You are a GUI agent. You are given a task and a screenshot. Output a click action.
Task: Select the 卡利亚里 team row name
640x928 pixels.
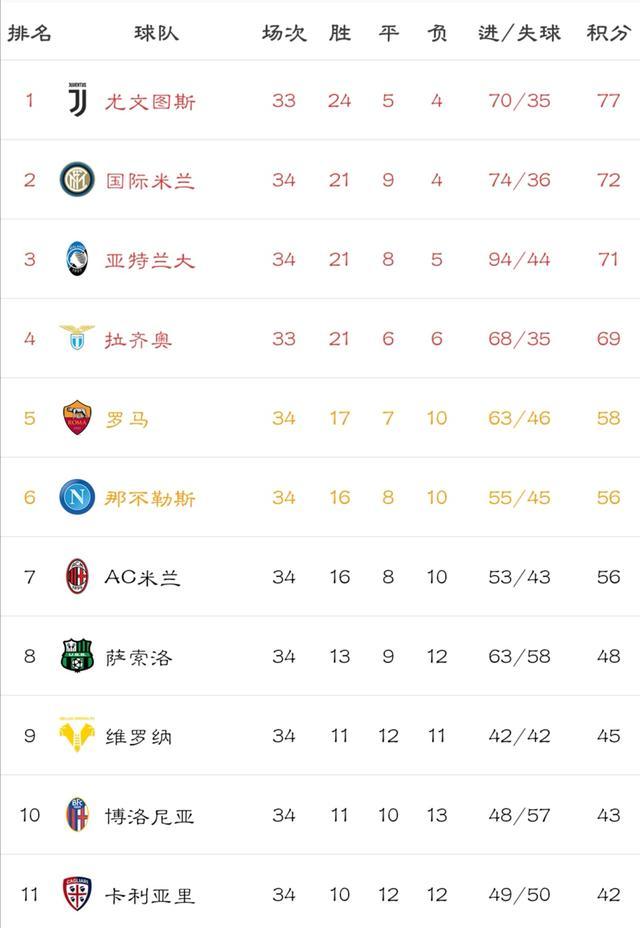point(150,895)
